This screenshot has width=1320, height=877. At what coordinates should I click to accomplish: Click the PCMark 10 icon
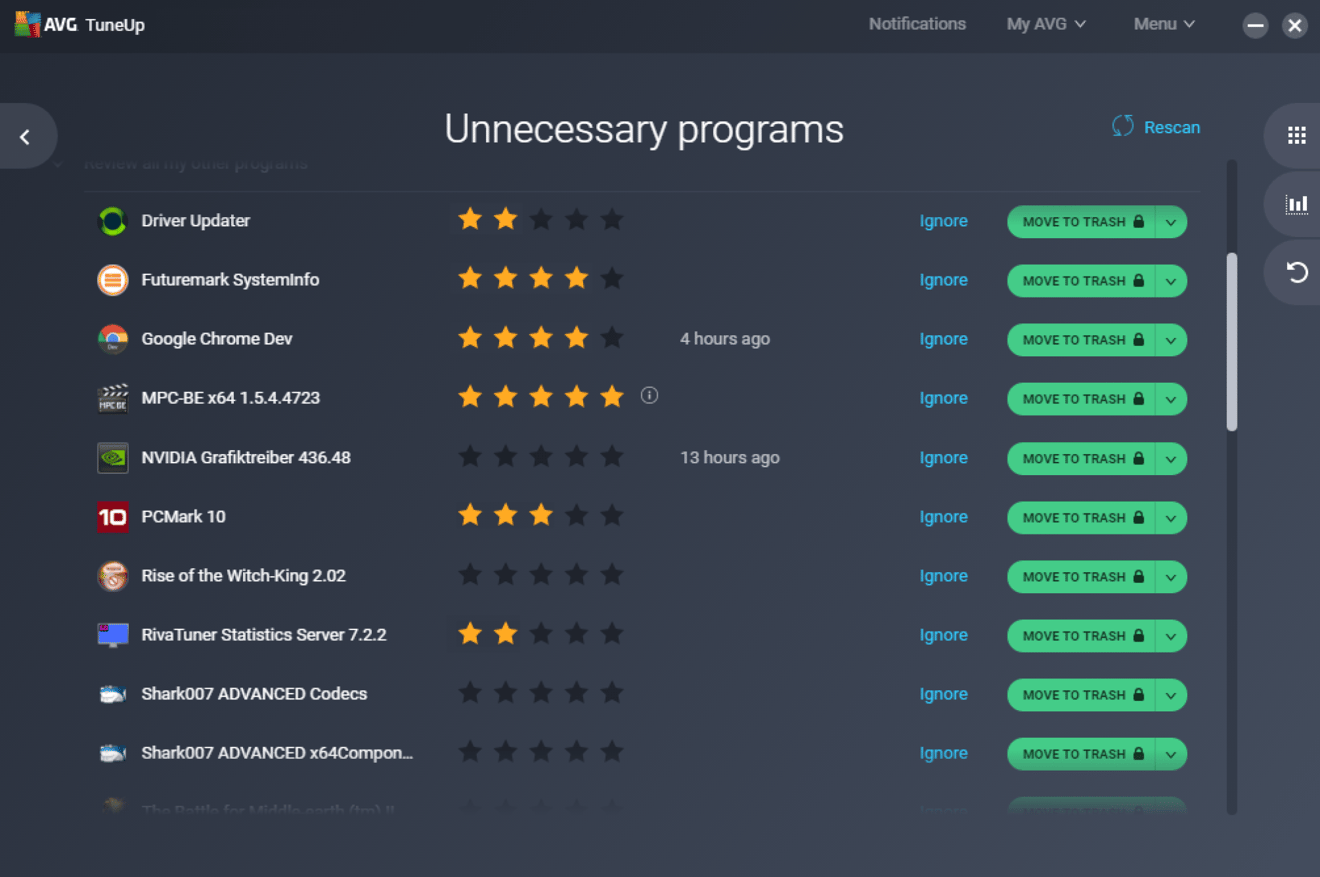[112, 517]
